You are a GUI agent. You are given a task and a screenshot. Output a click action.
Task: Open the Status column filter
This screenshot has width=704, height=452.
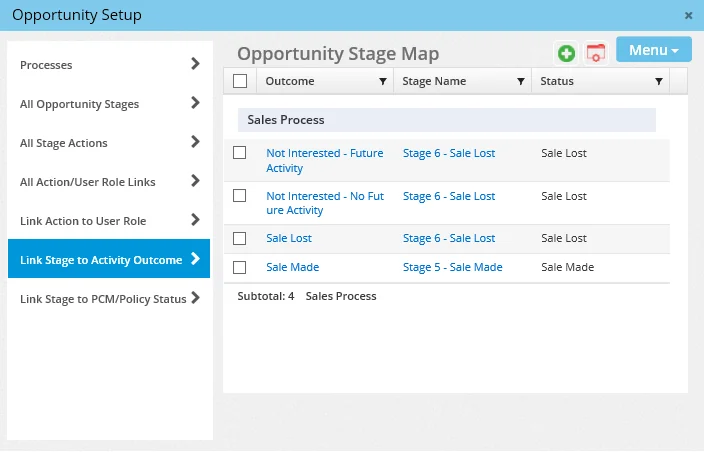tap(658, 81)
